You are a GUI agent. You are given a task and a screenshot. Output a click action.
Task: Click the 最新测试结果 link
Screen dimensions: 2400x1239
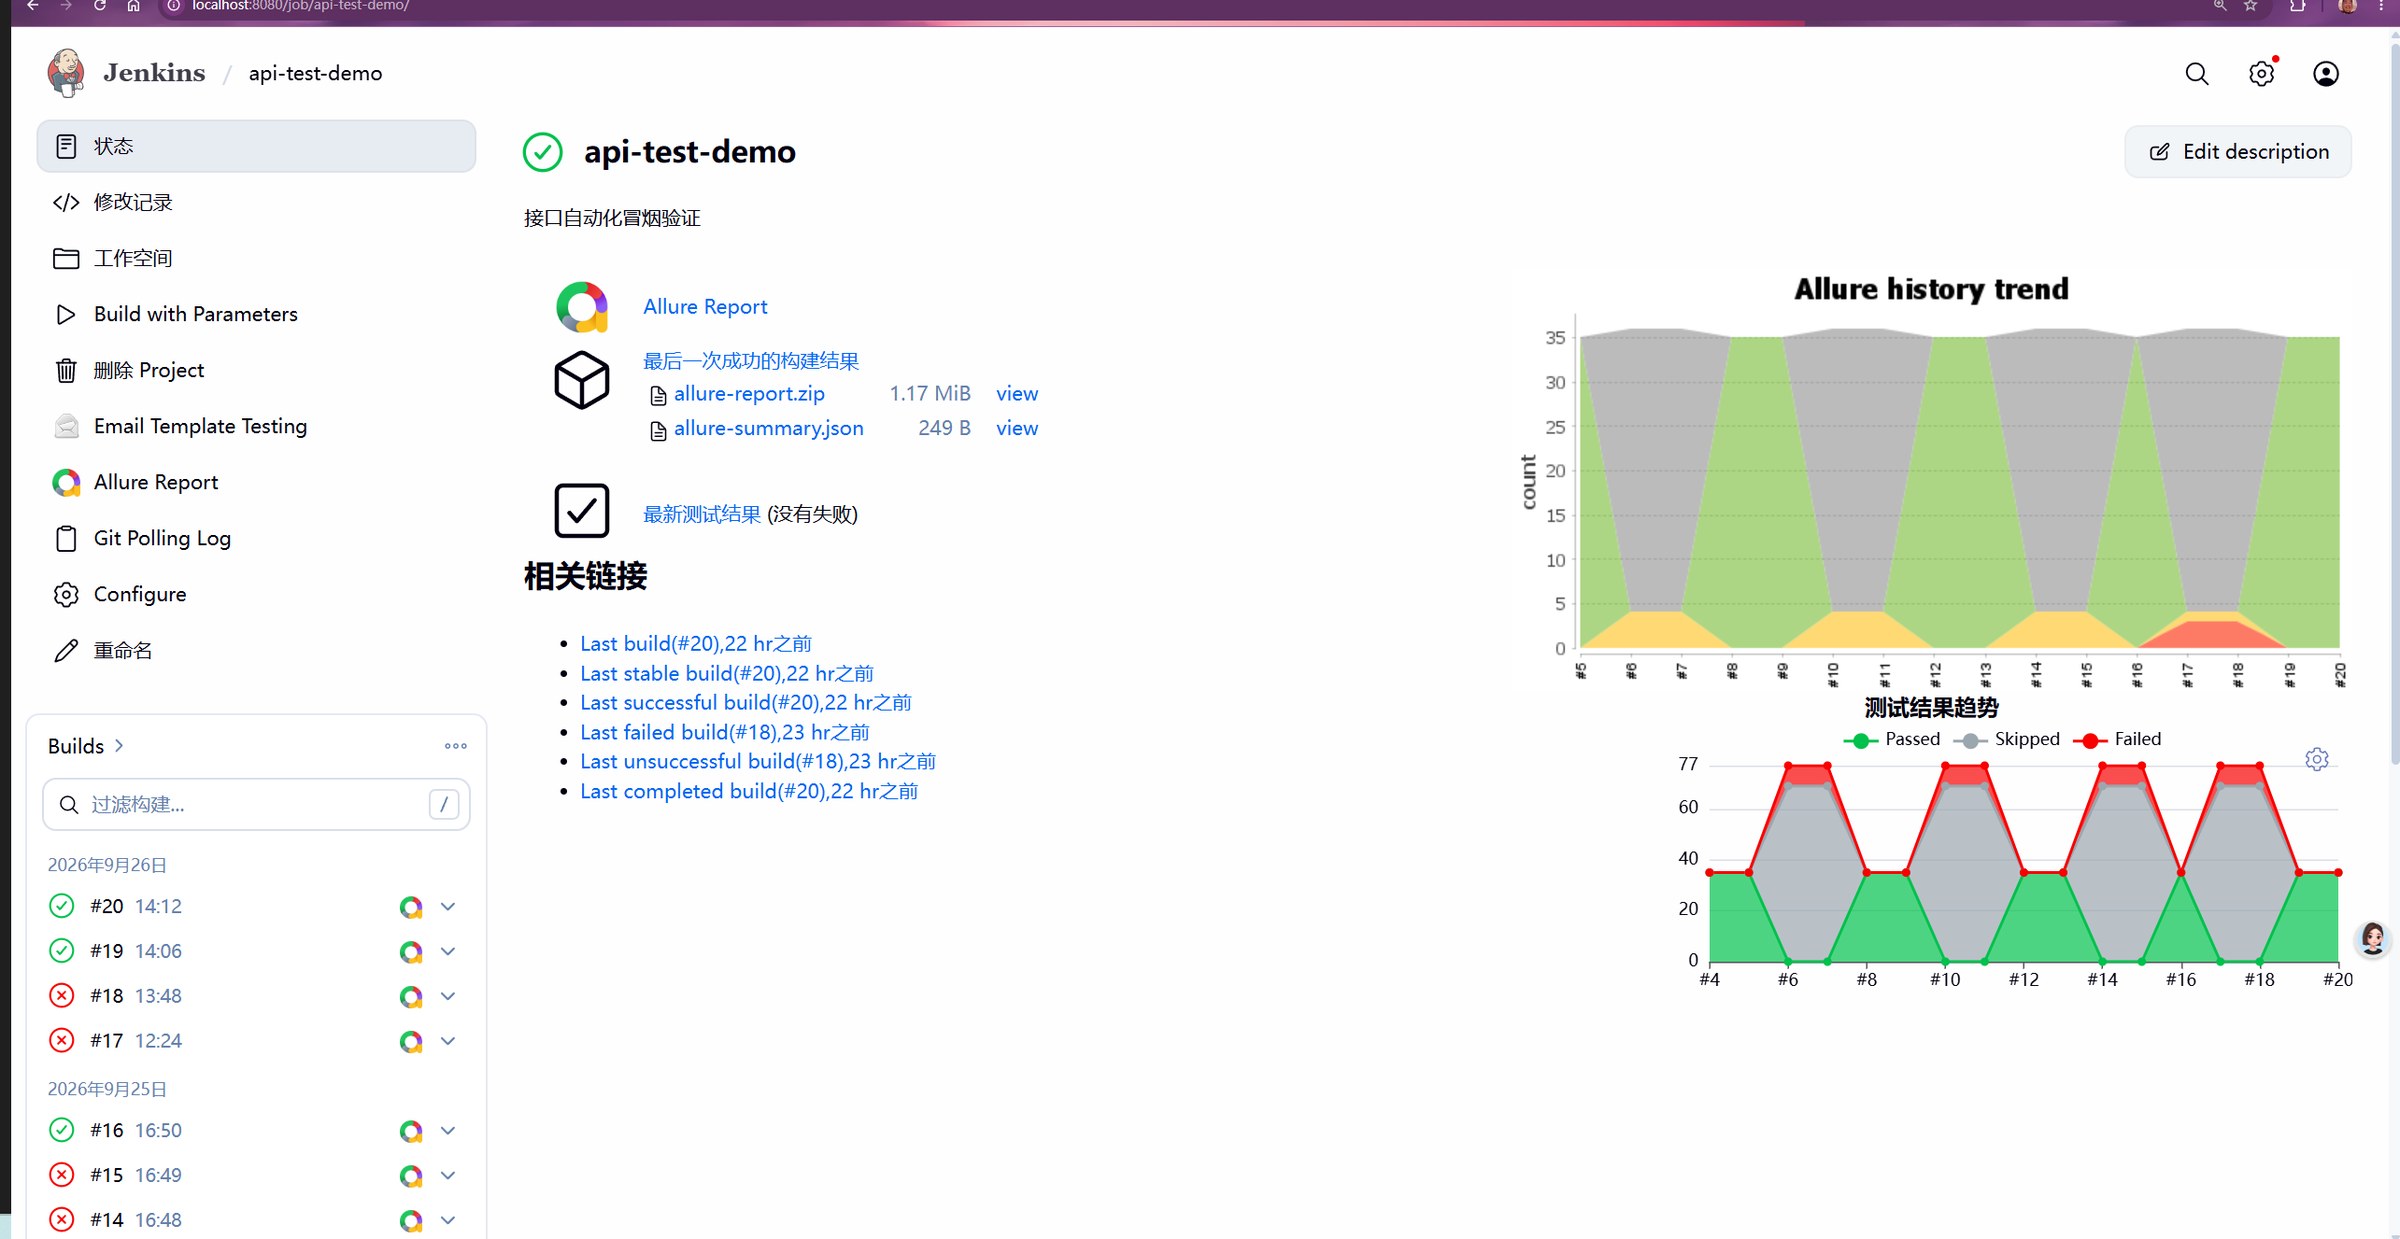pyautogui.click(x=702, y=514)
